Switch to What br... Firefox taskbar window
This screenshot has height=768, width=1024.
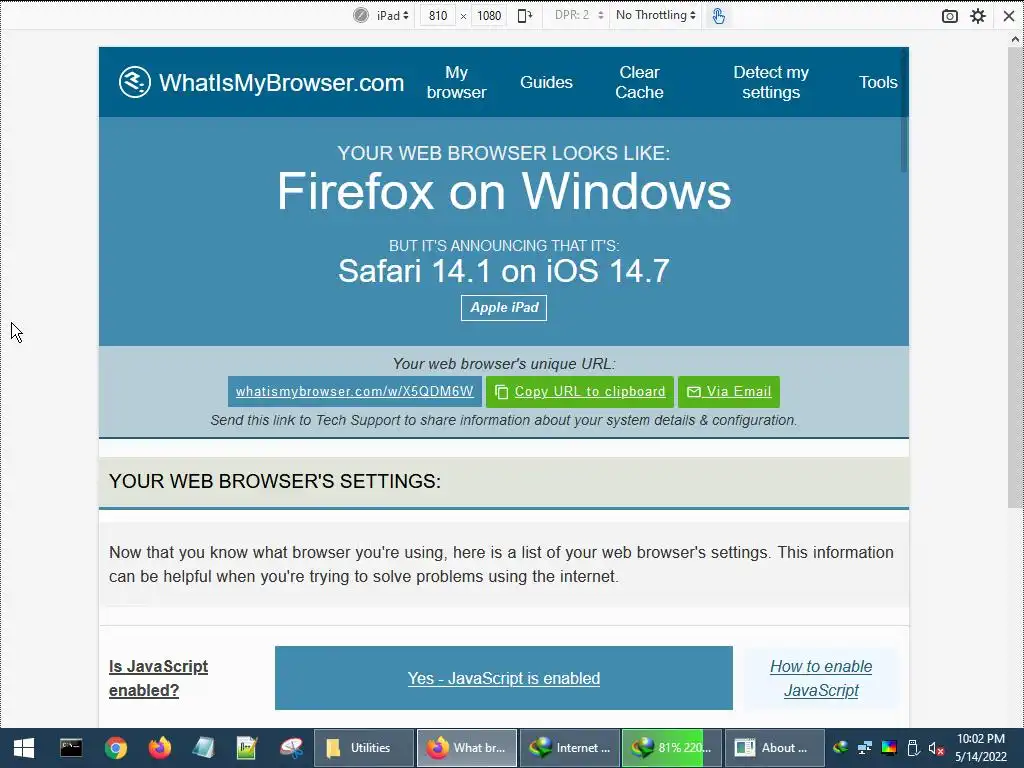[467, 748]
